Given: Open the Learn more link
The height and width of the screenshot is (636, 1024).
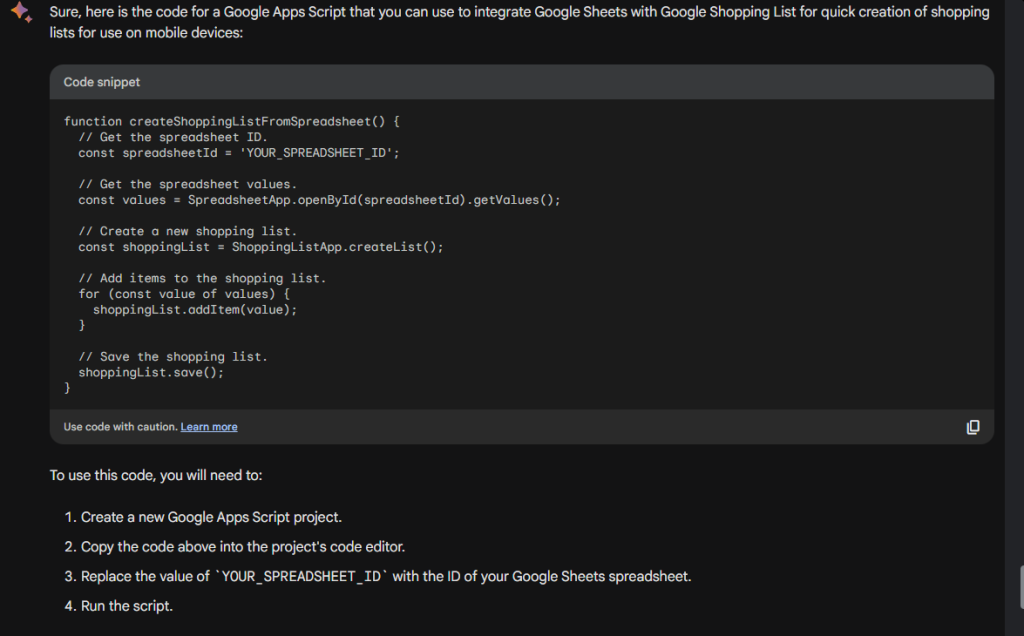Looking at the screenshot, I should click(x=209, y=427).
